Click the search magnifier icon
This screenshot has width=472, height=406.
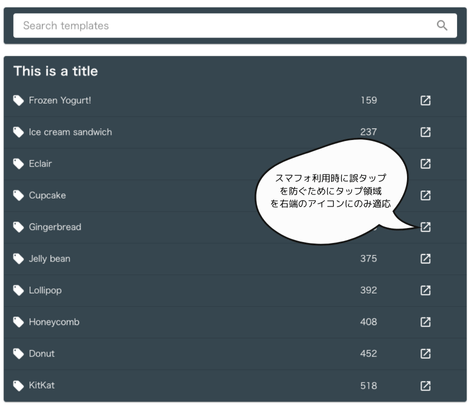point(442,25)
